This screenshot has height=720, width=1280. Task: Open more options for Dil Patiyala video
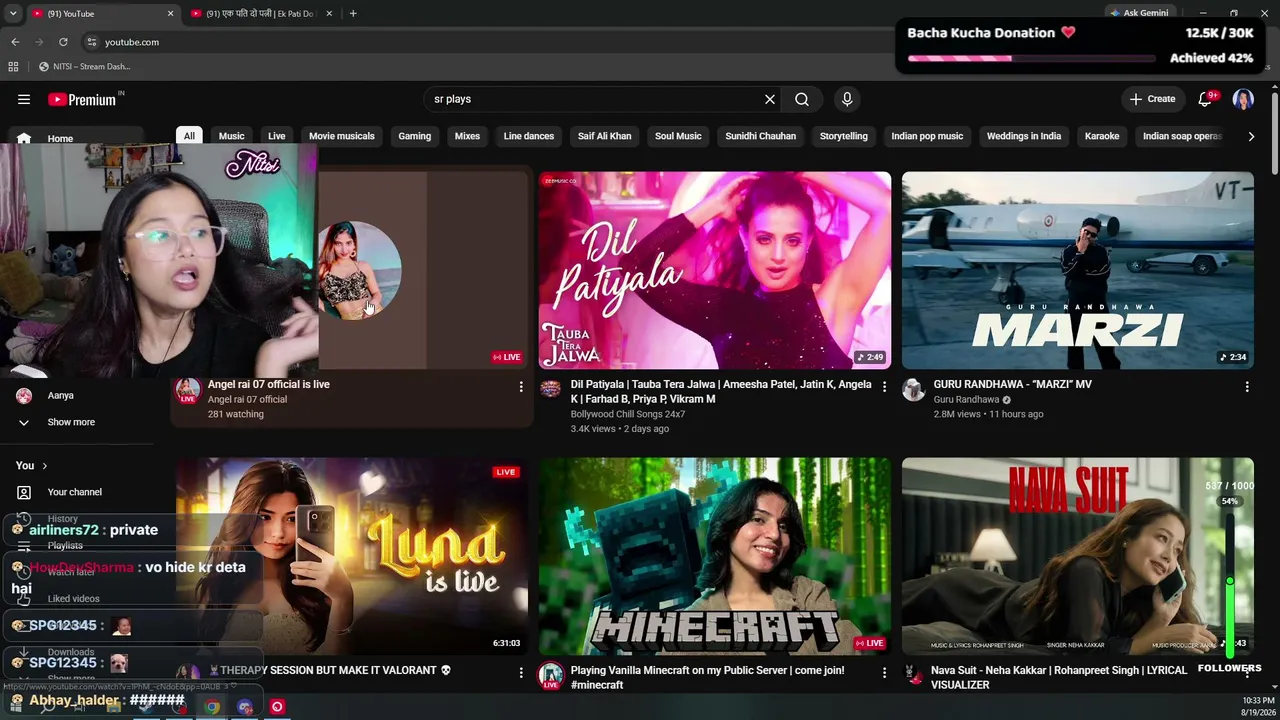[x=884, y=386]
